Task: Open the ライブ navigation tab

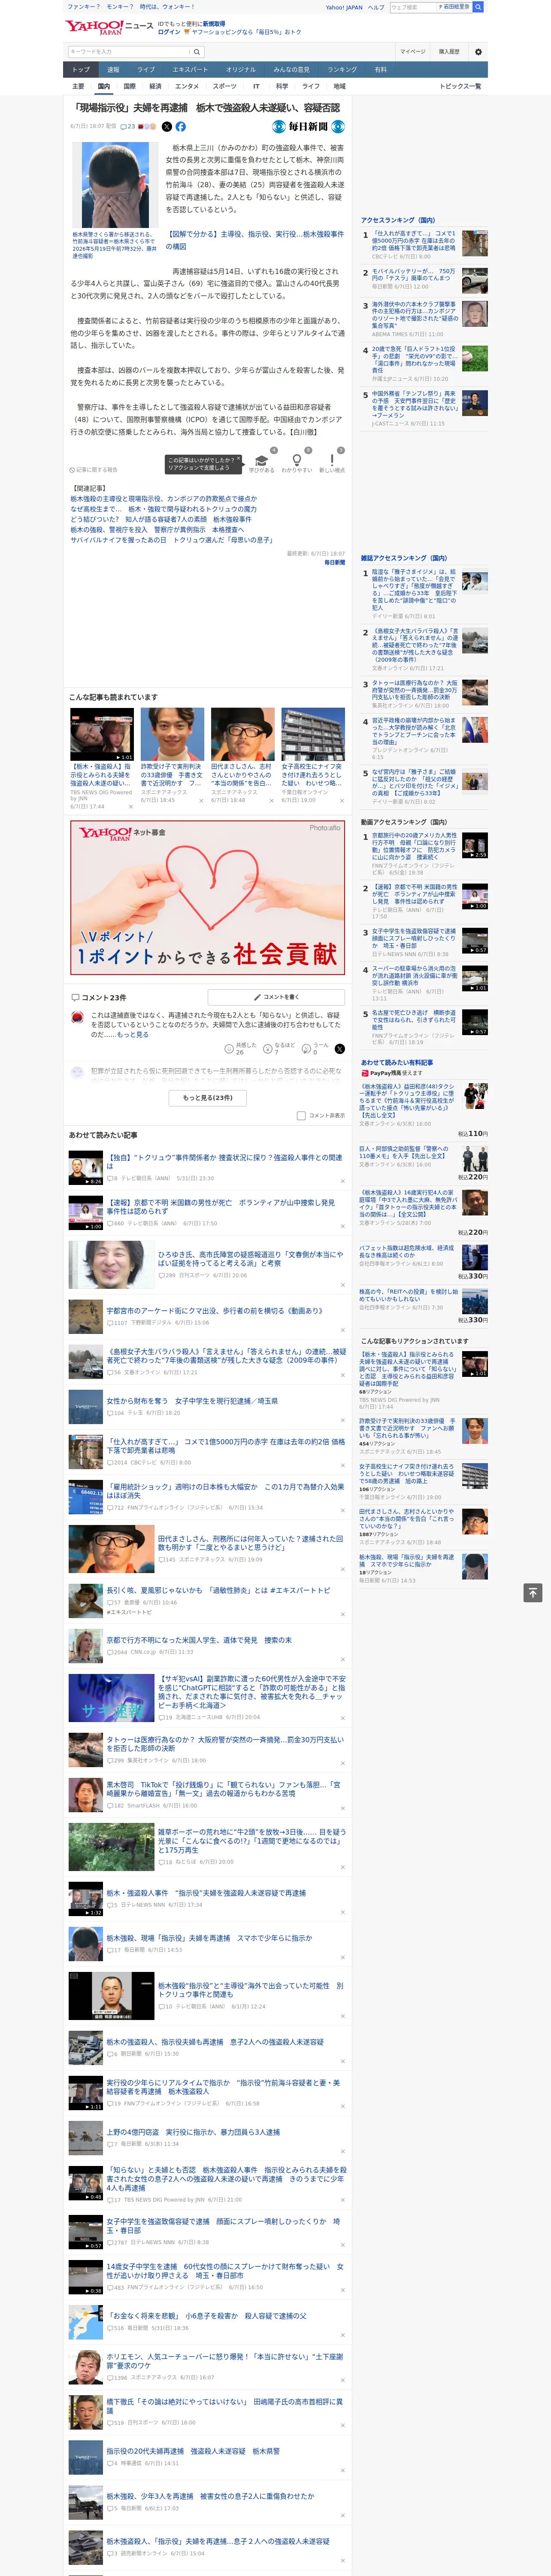Action: coord(146,69)
